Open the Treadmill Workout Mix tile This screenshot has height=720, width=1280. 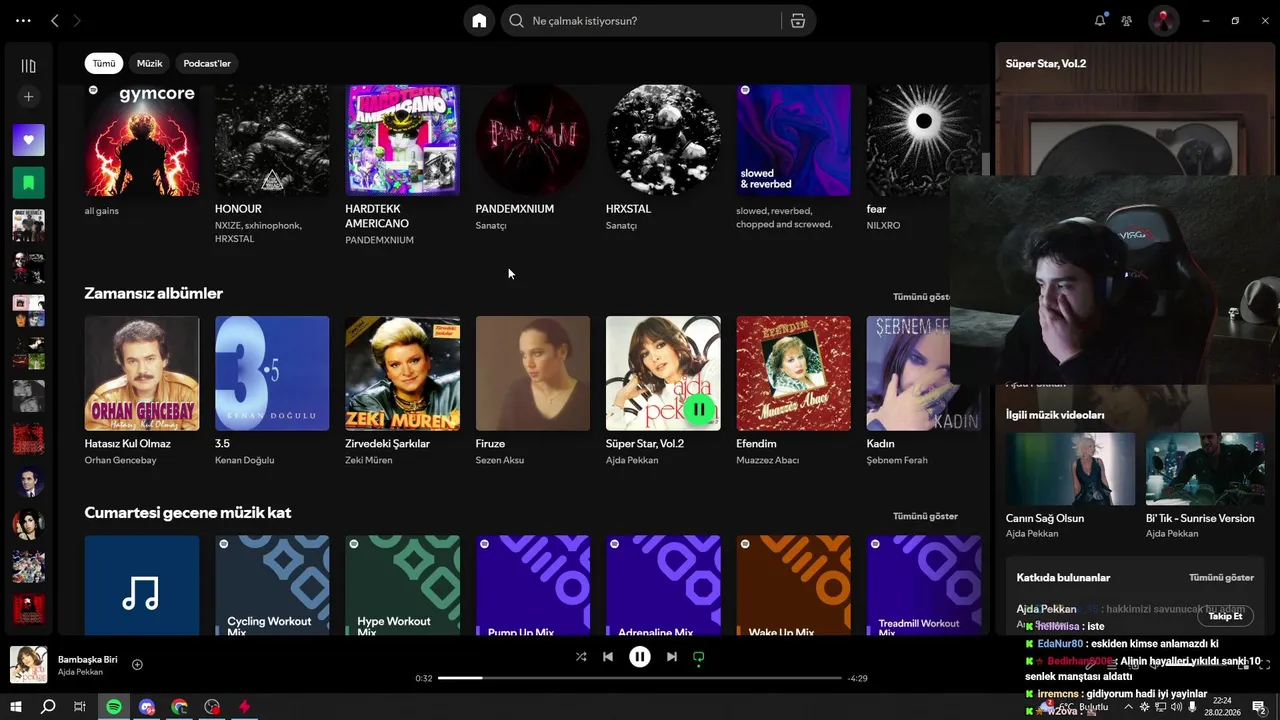(x=923, y=585)
